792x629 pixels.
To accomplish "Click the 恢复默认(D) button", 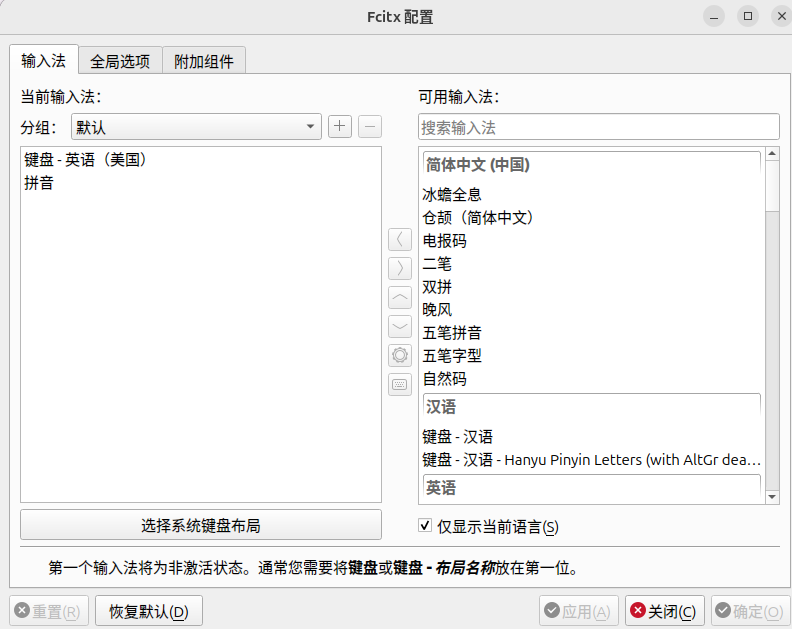I will [149, 611].
